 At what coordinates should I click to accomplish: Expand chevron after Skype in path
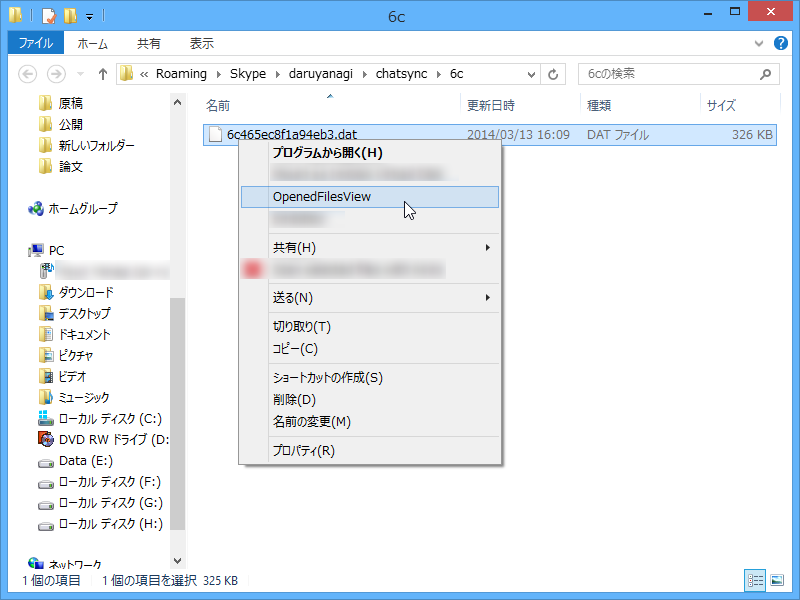pyautogui.click(x=278, y=74)
